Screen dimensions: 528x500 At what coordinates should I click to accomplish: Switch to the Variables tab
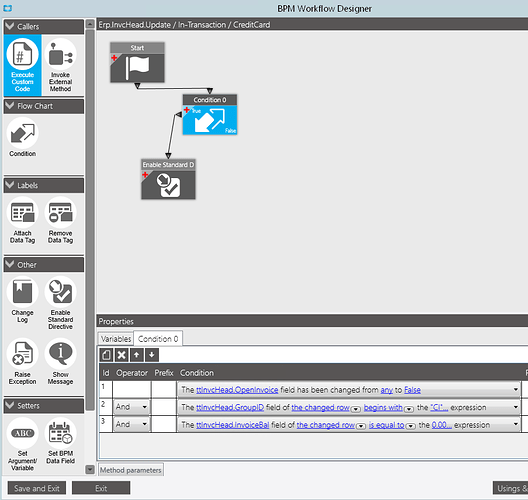pyautogui.click(x=116, y=339)
